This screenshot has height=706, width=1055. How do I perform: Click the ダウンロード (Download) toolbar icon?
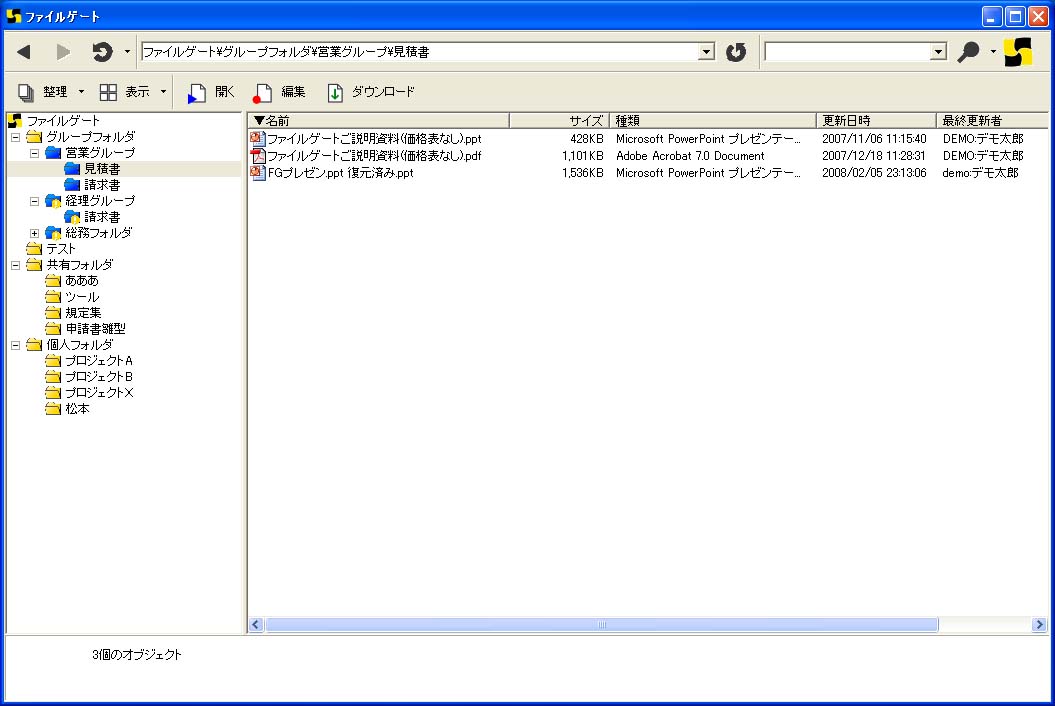[335, 92]
